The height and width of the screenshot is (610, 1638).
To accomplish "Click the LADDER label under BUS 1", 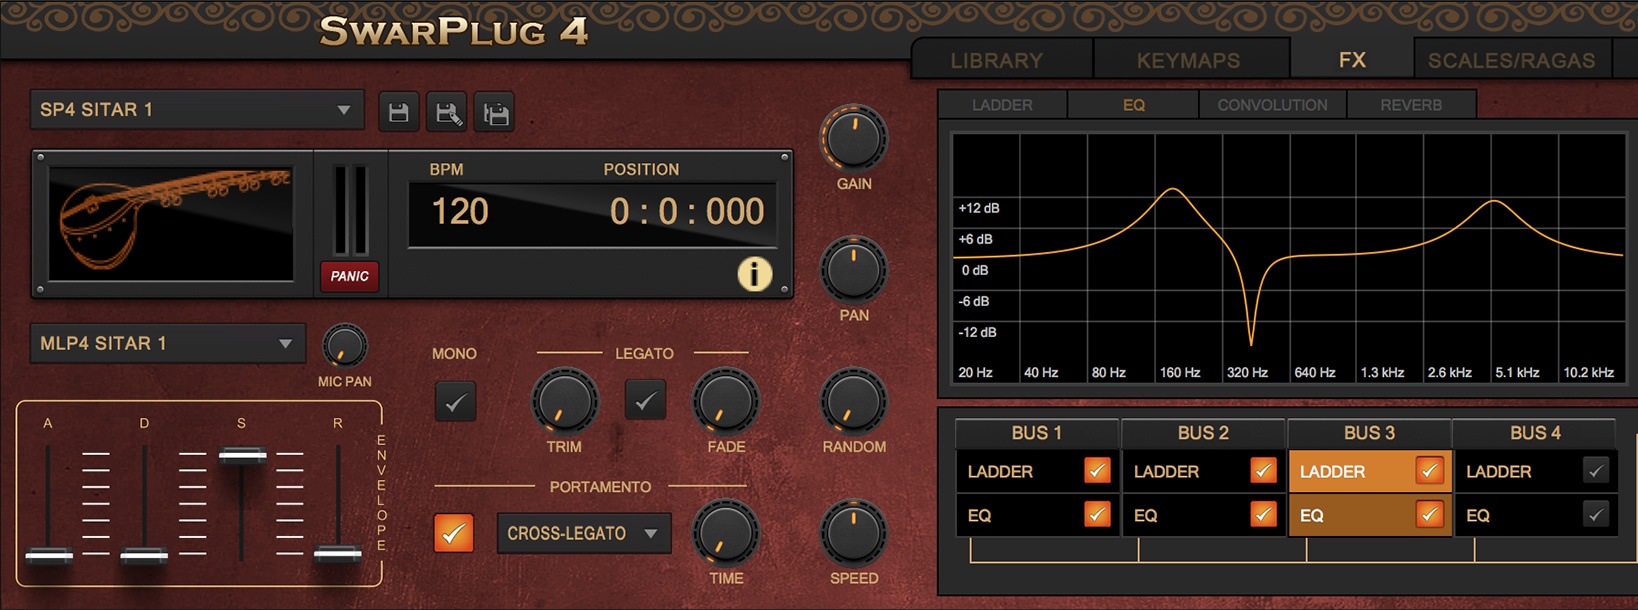I will (x=1000, y=472).
